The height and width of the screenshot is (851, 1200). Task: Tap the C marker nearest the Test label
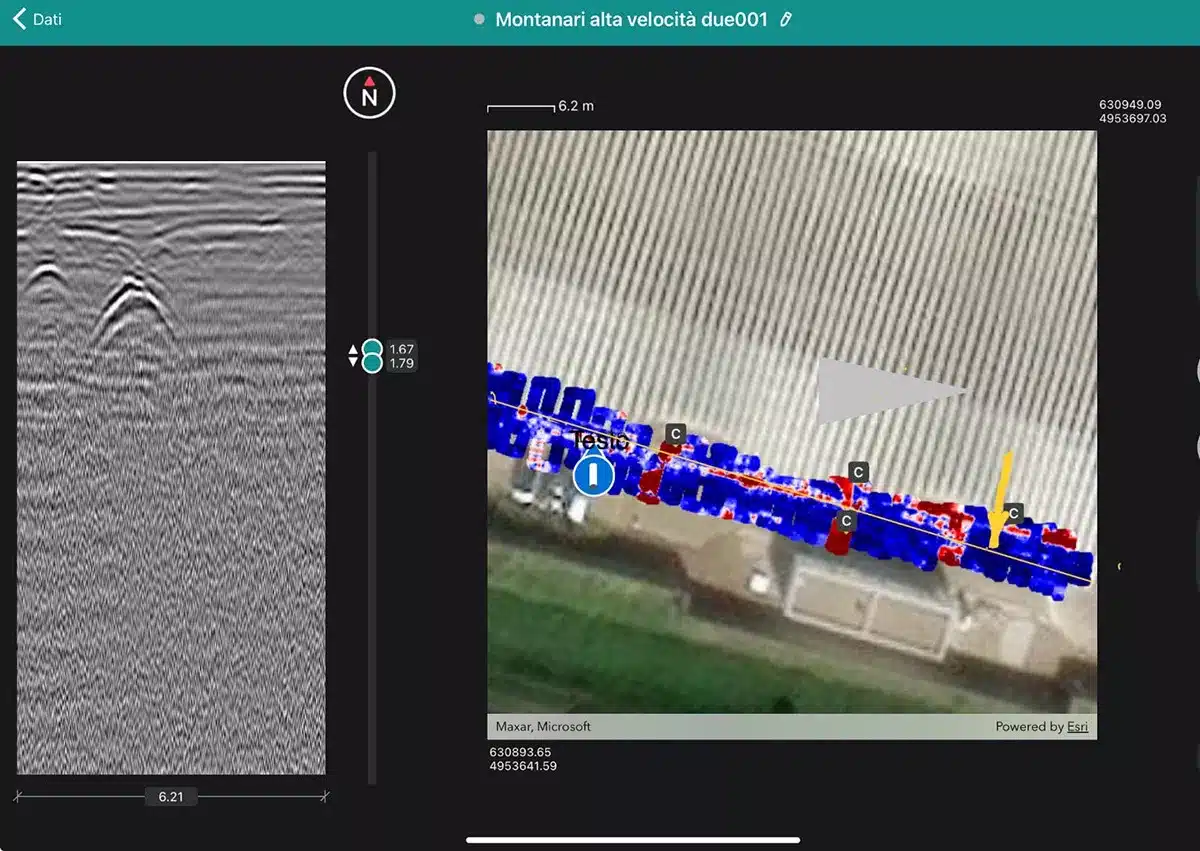[x=676, y=433]
